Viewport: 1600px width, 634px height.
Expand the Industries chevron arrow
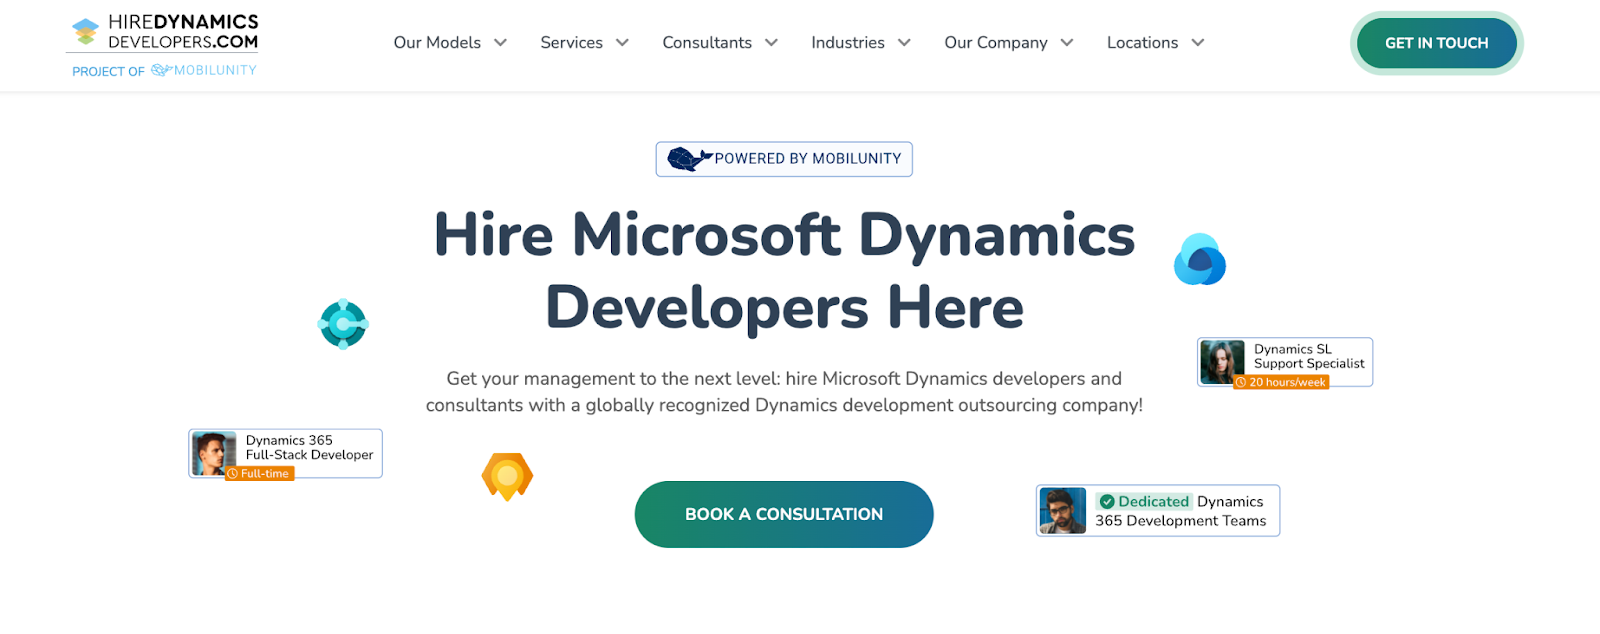pos(904,43)
